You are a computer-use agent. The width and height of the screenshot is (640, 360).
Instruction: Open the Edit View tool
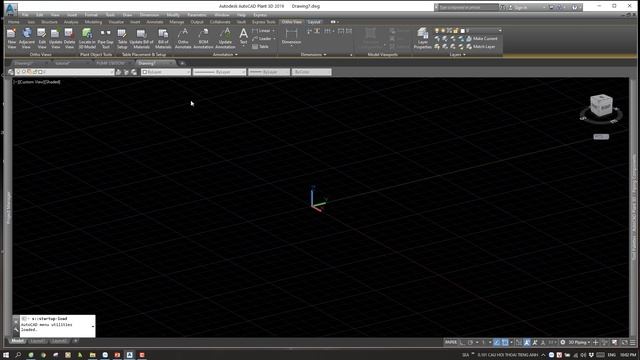coord(42,38)
